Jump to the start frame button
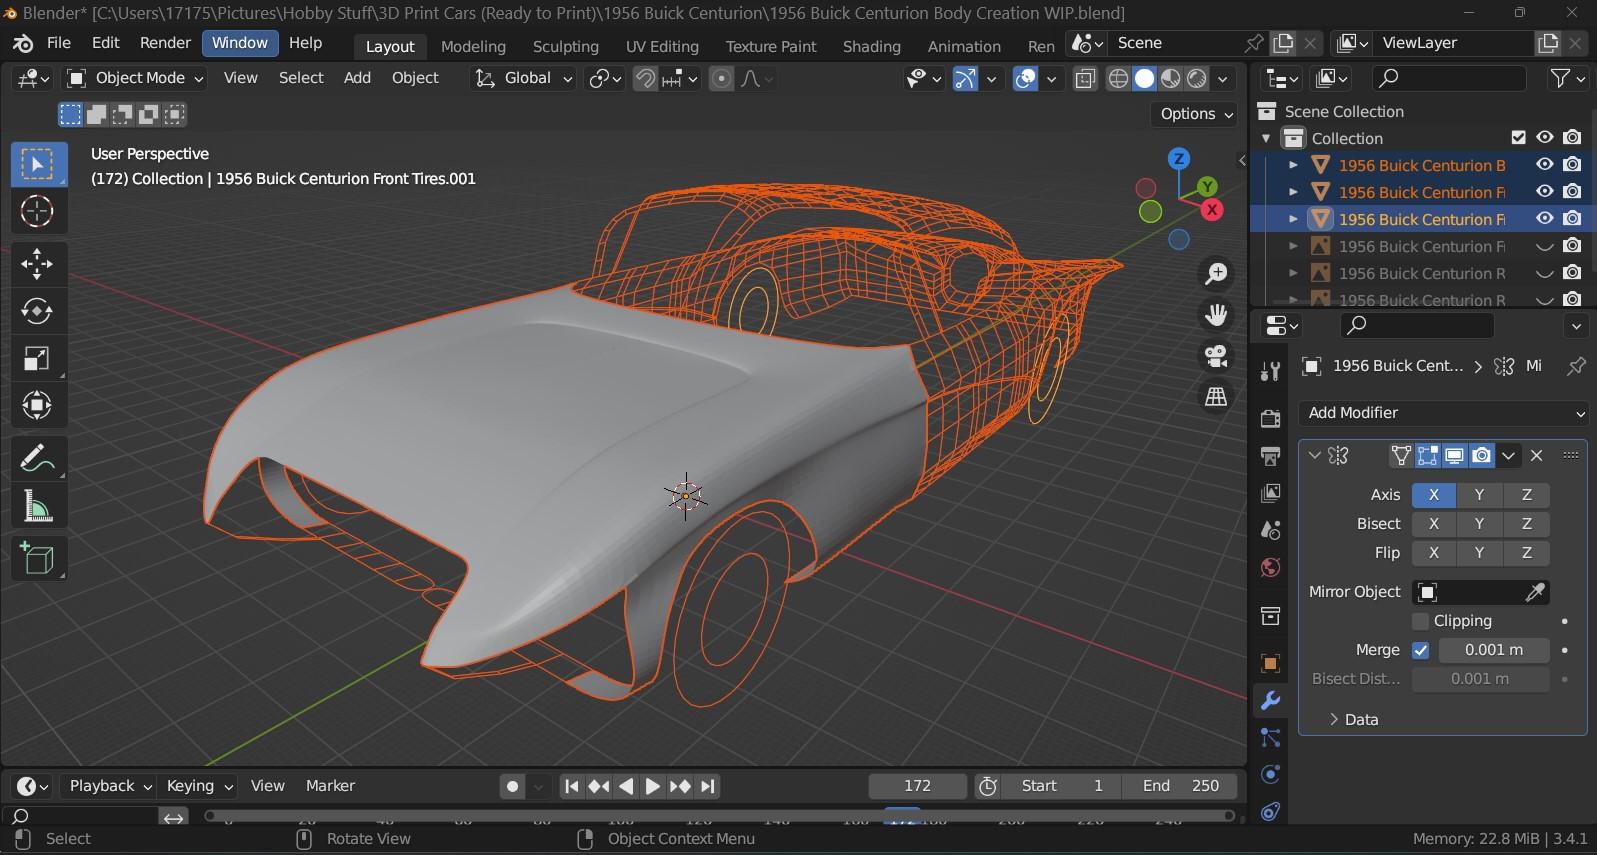Screen dimensions: 1597x855 571,786
